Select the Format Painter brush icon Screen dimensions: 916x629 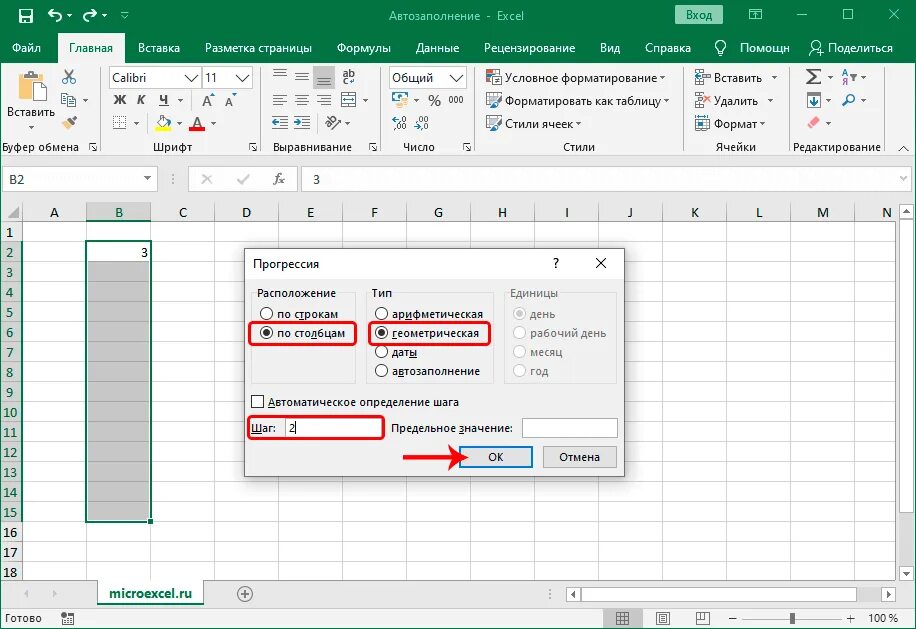click(x=70, y=123)
